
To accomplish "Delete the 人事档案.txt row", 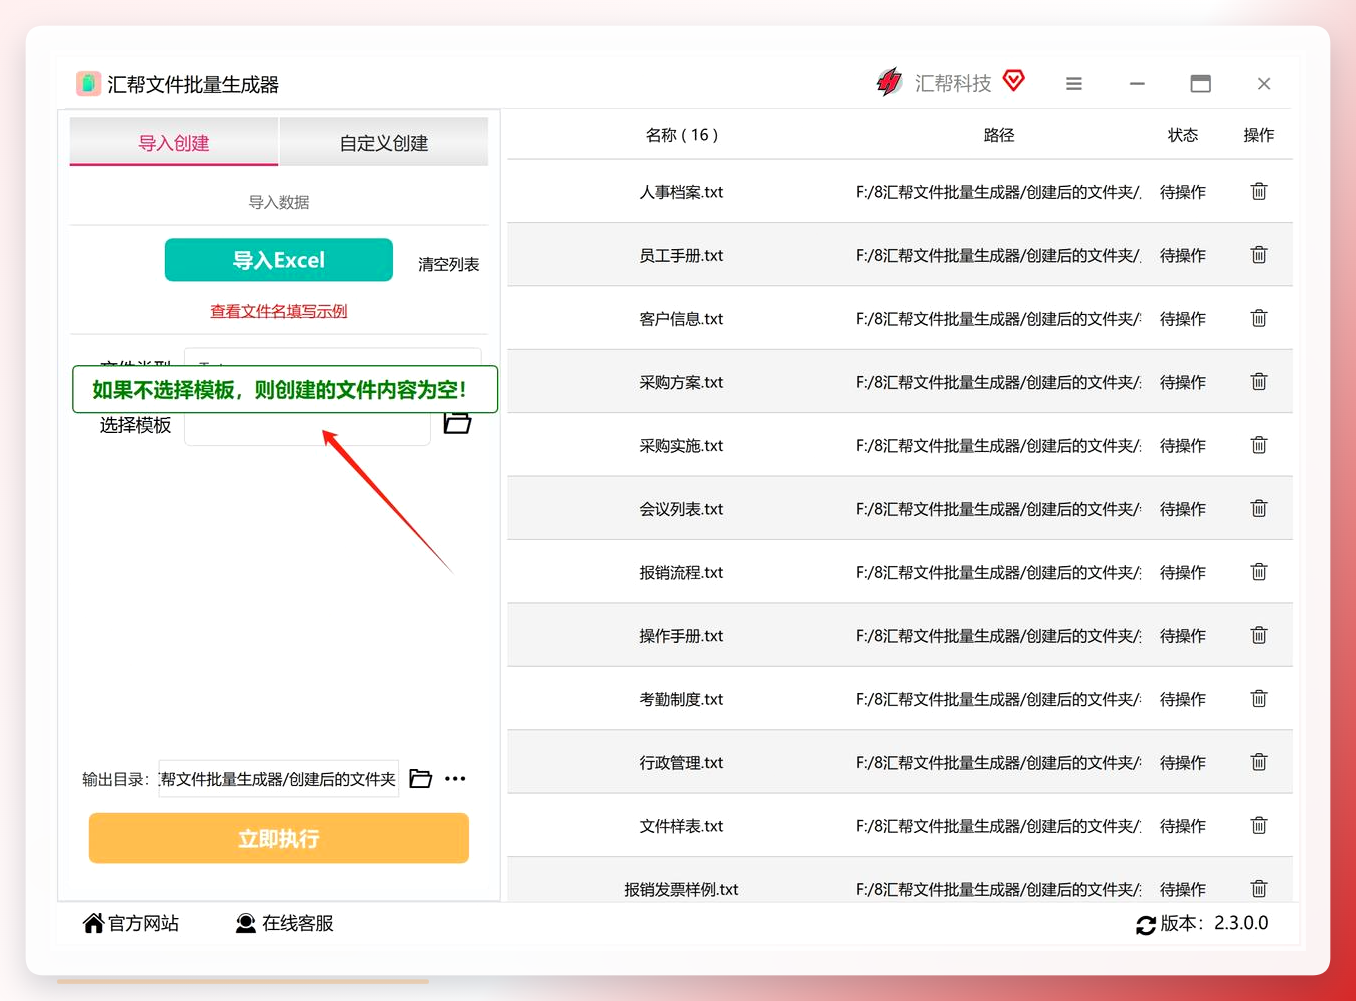I will tap(1259, 191).
